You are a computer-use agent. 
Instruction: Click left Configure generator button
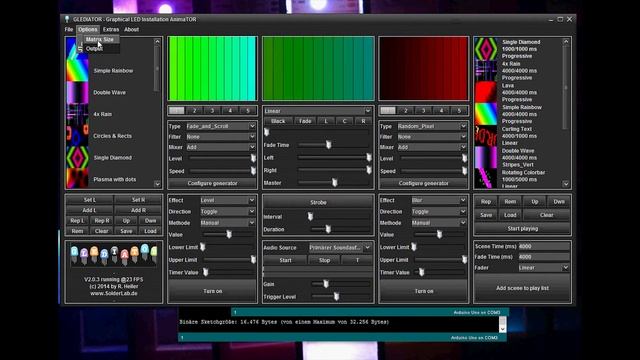point(212,183)
